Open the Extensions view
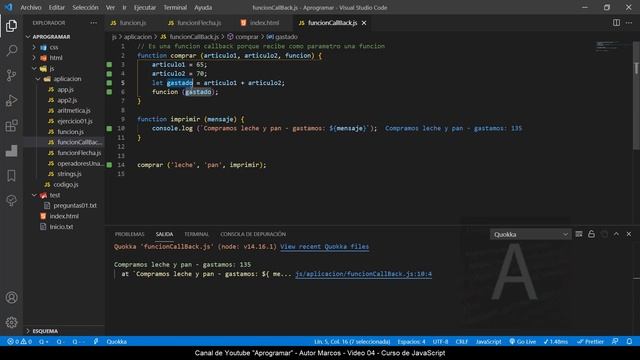This screenshot has width=640, height=360. pos(11,125)
